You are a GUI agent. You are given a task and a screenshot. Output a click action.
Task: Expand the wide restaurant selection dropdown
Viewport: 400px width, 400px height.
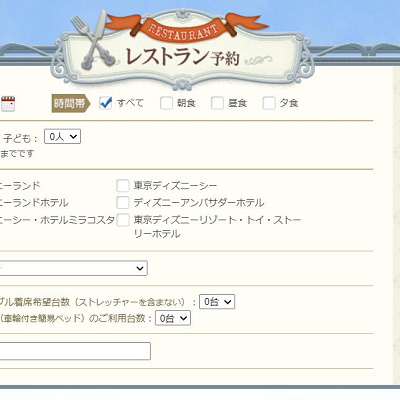[x=73, y=268]
